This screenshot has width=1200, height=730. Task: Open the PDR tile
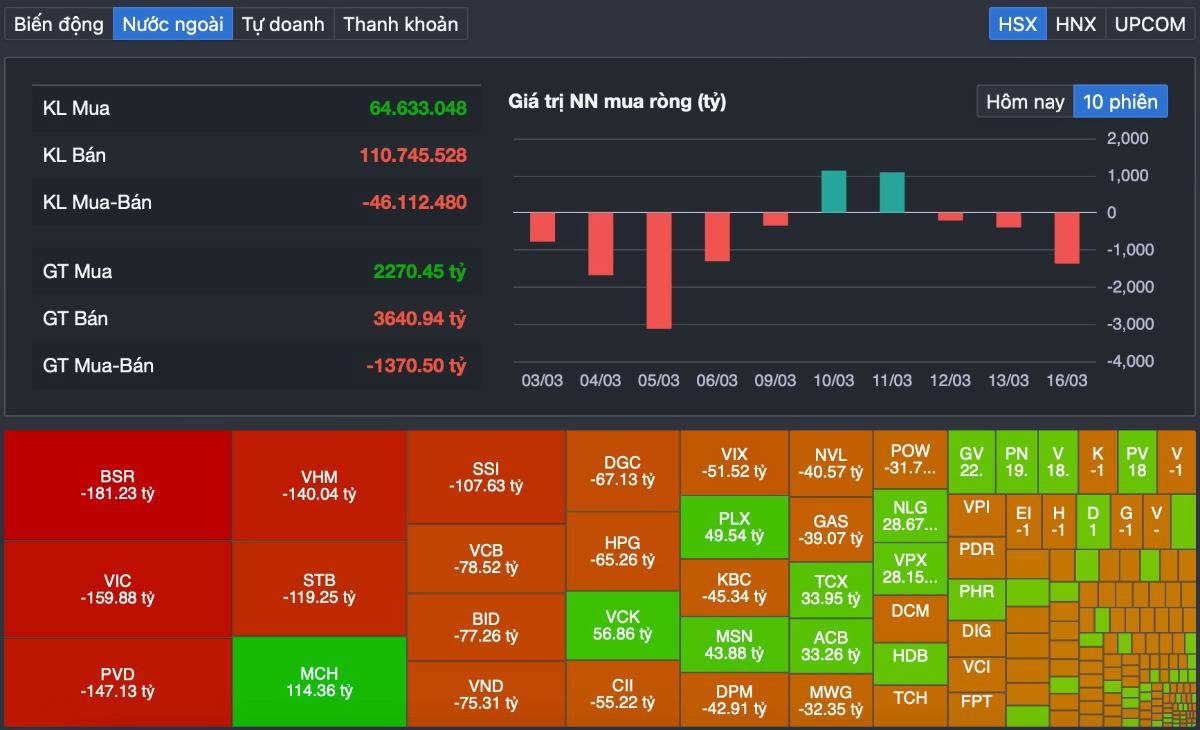coord(976,557)
